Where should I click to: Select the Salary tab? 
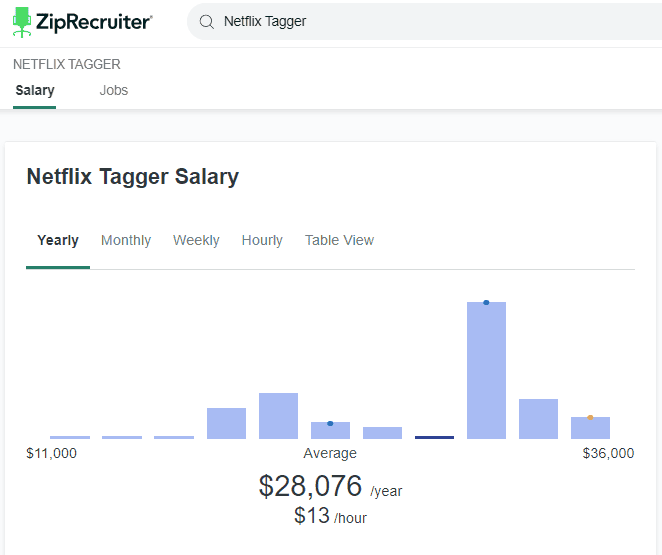pyautogui.click(x=35, y=90)
